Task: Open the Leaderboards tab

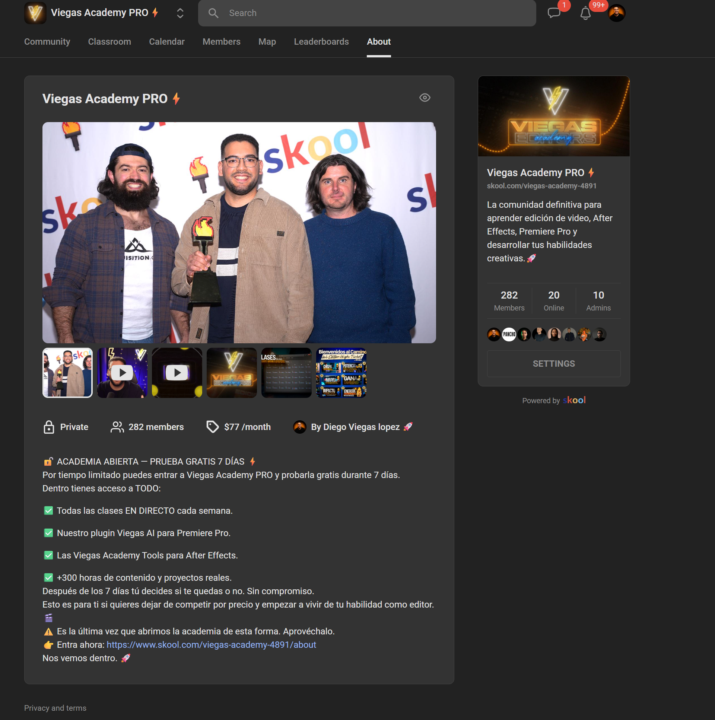Action: point(321,42)
